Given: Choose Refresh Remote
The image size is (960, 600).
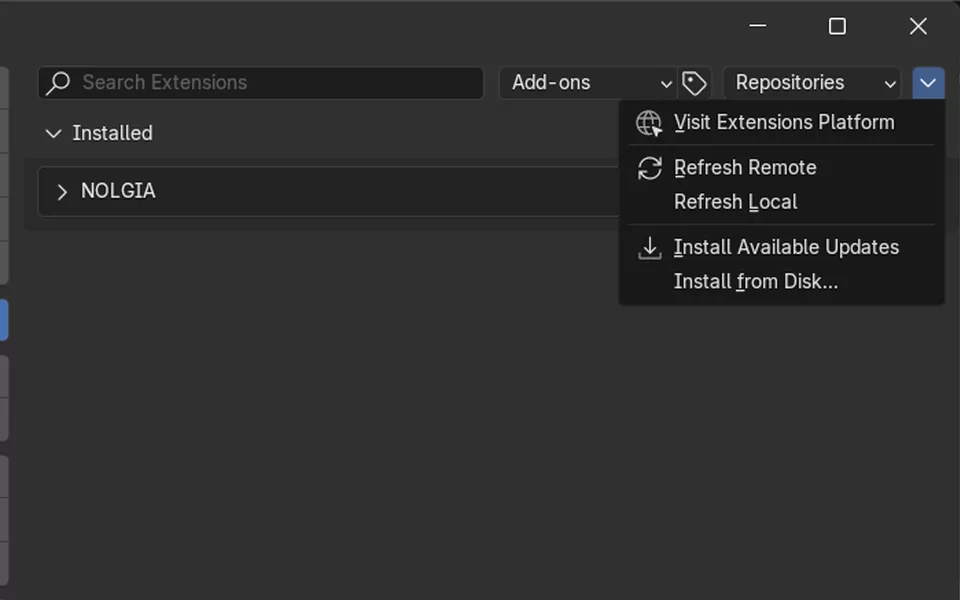Looking at the screenshot, I should click(x=781, y=168).
